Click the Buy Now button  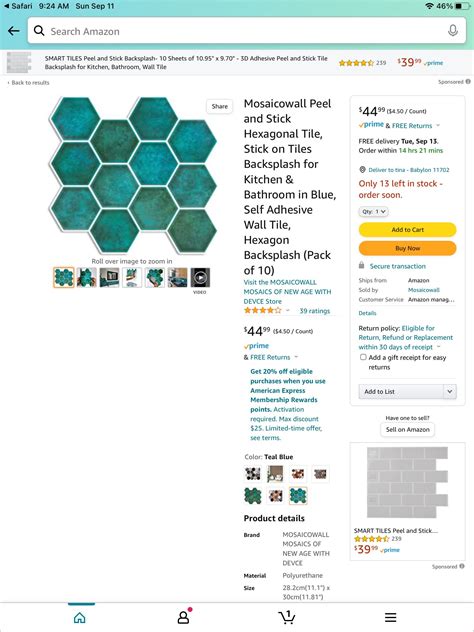pos(407,248)
